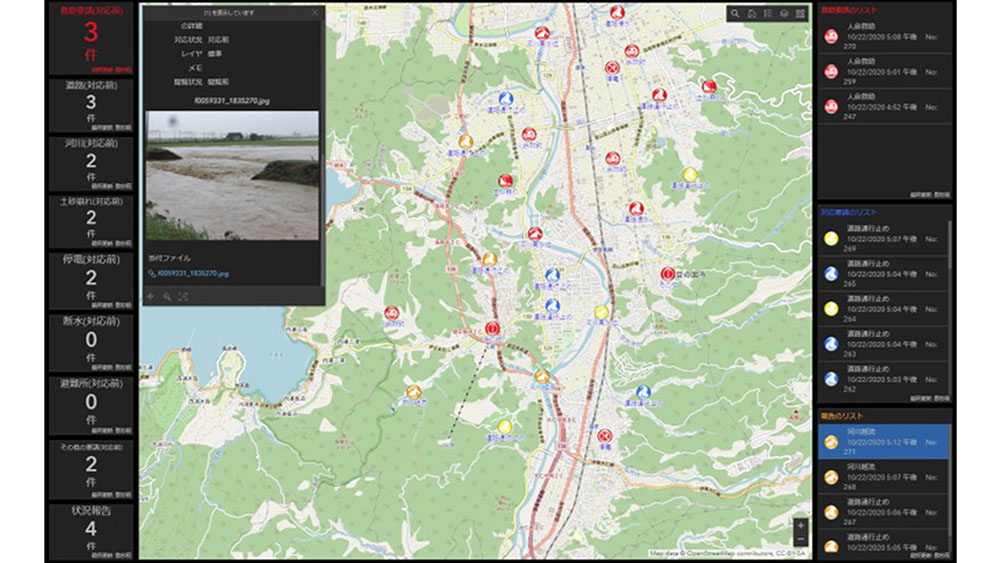Viewport: 1000px width, 563px height.
Task: Click the 報告のリスト list heading
Action: 842,416
